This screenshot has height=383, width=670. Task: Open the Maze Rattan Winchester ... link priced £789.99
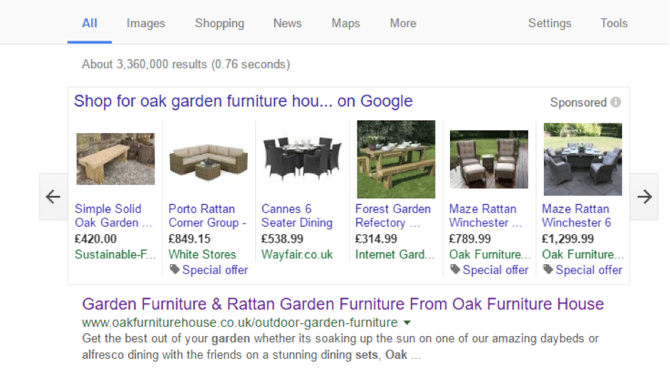[x=485, y=216]
